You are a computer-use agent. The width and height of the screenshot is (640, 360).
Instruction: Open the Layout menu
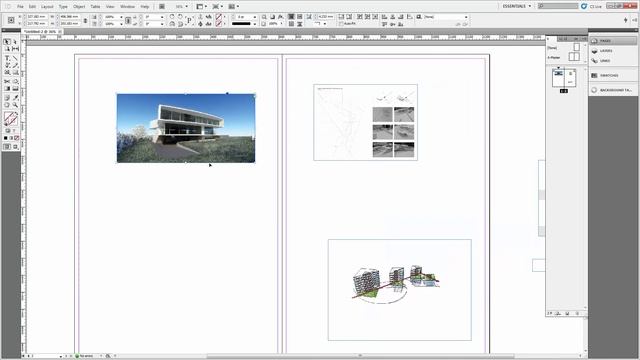point(47,7)
